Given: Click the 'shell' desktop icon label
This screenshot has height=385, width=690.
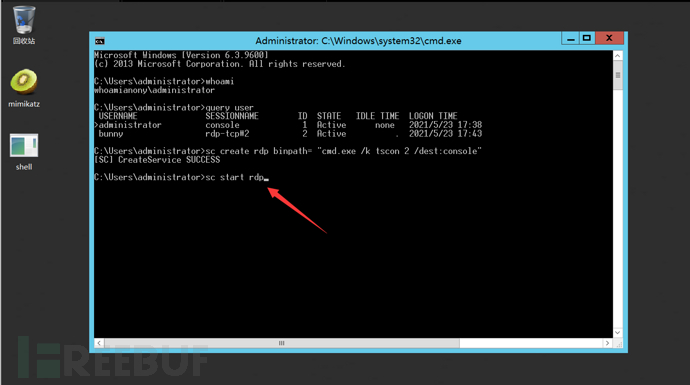Looking at the screenshot, I should pyautogui.click(x=24, y=167).
